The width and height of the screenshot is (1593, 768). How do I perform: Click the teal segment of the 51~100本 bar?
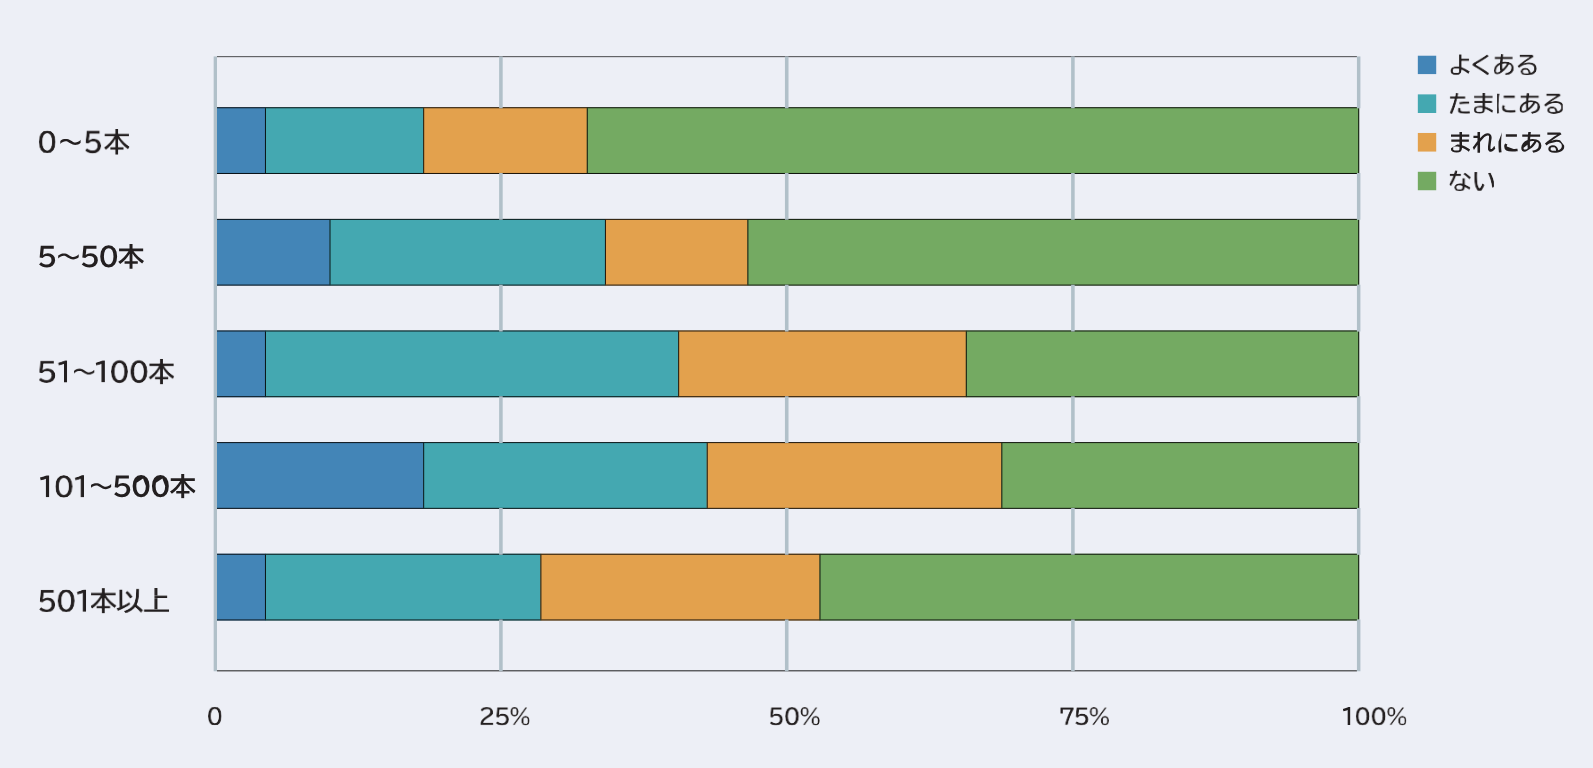[471, 364]
